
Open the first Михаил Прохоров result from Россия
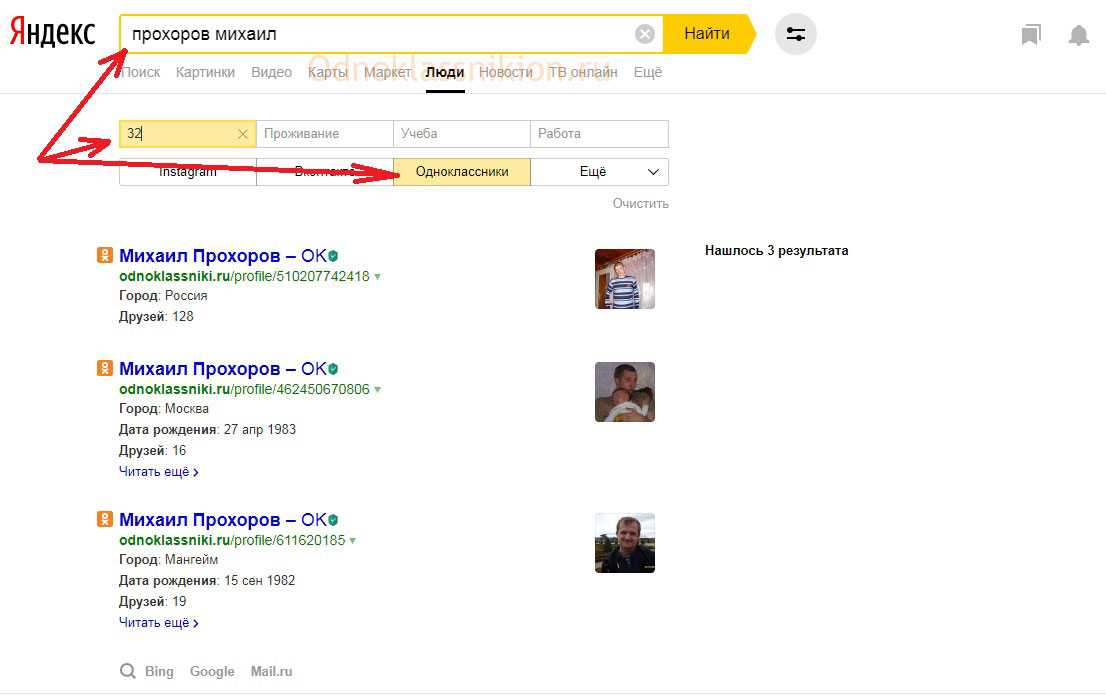(223, 255)
